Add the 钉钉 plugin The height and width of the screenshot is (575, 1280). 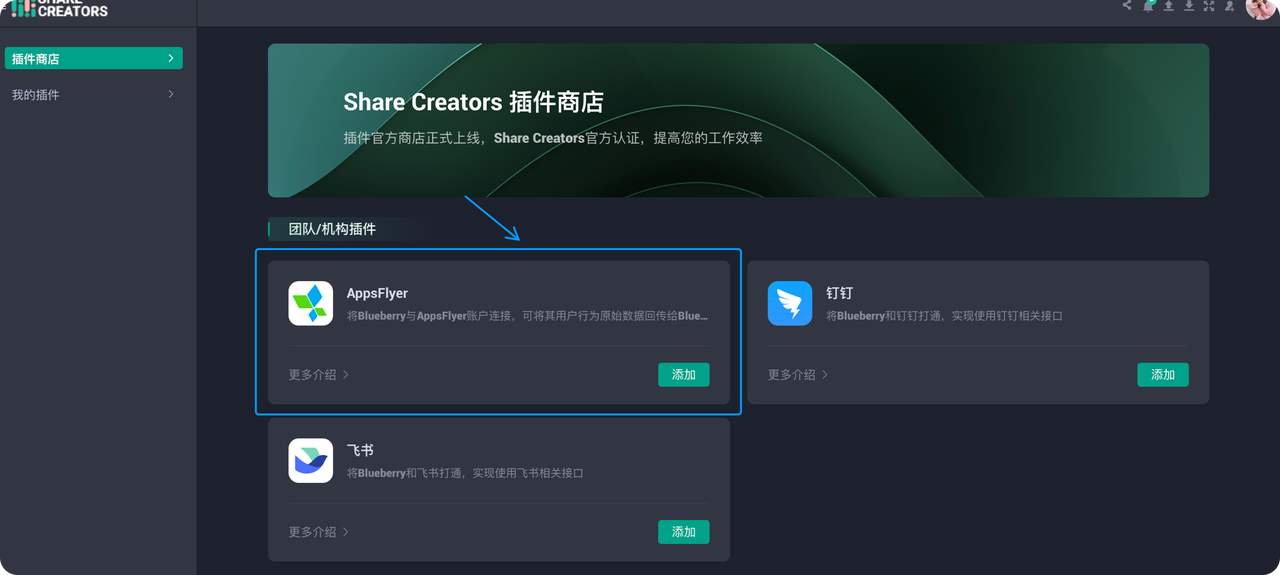click(1163, 375)
